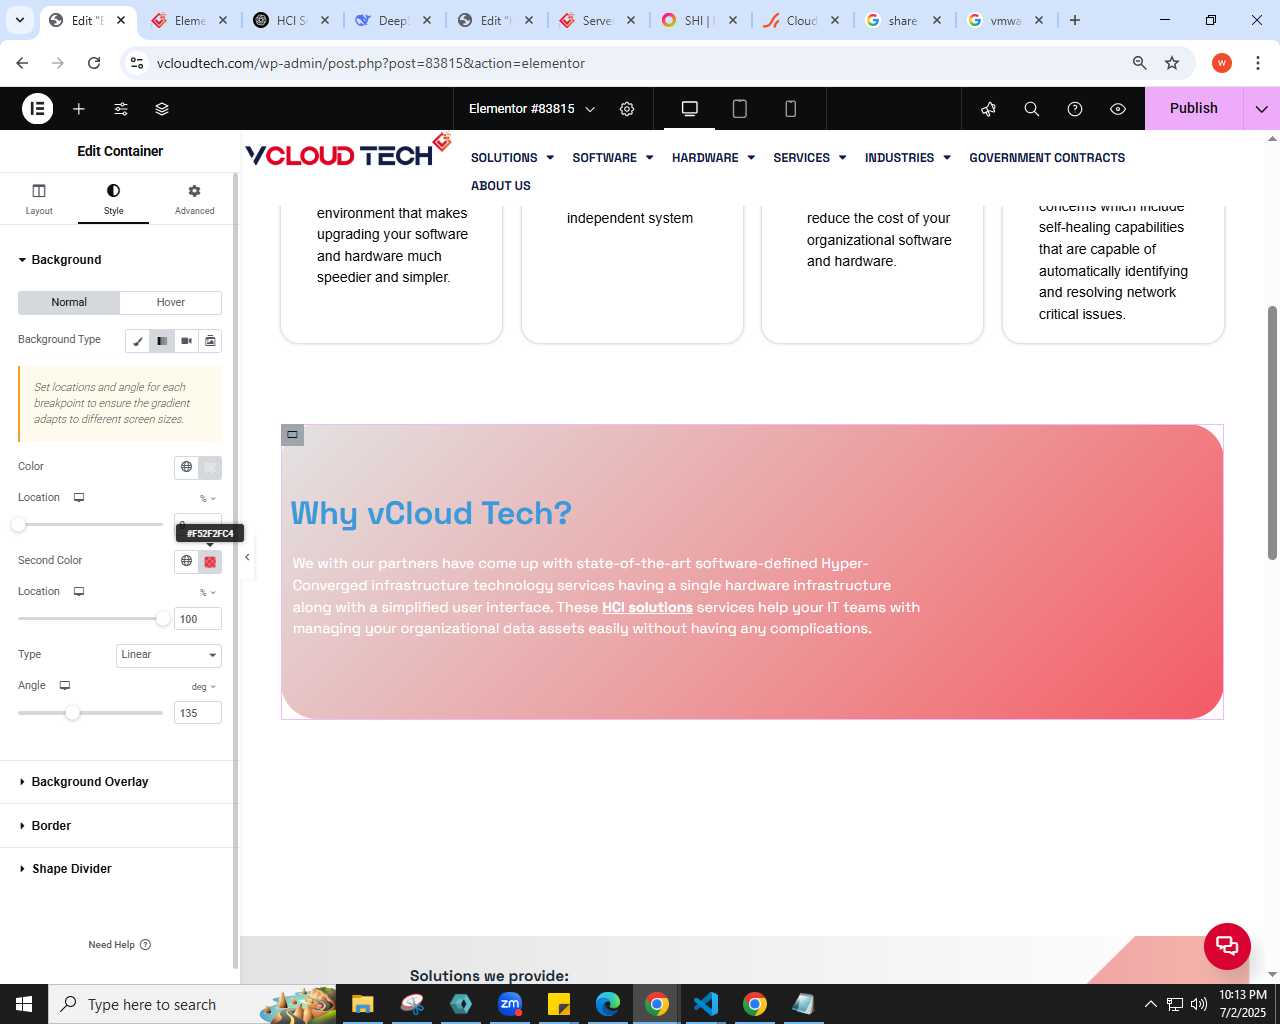Open global color globe for Second Color

(x=186, y=562)
